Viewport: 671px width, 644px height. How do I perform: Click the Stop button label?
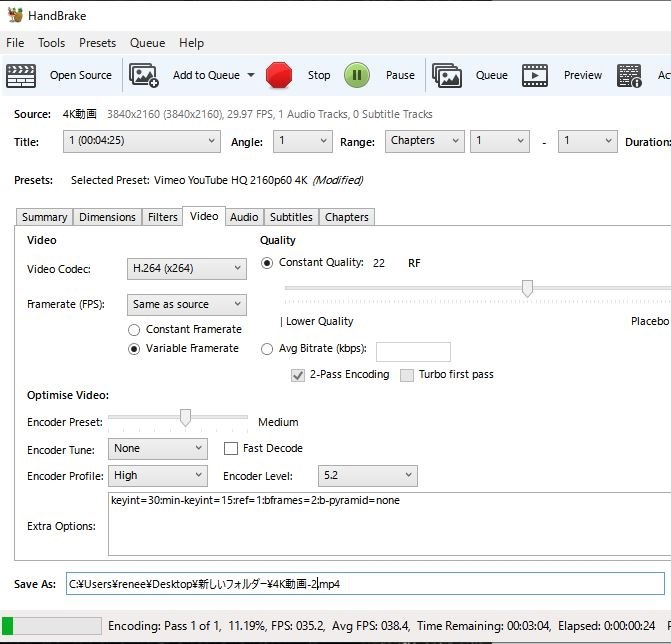pos(319,75)
